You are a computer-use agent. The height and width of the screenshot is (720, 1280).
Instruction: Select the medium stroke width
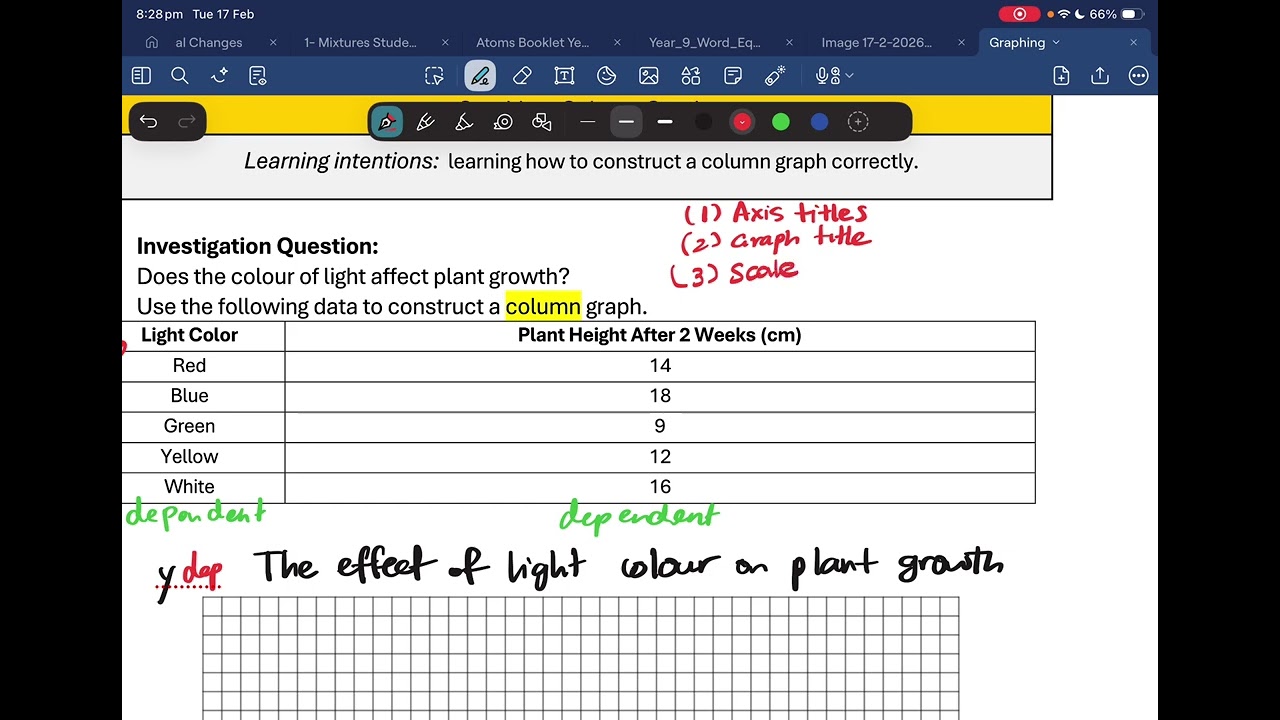(x=626, y=122)
